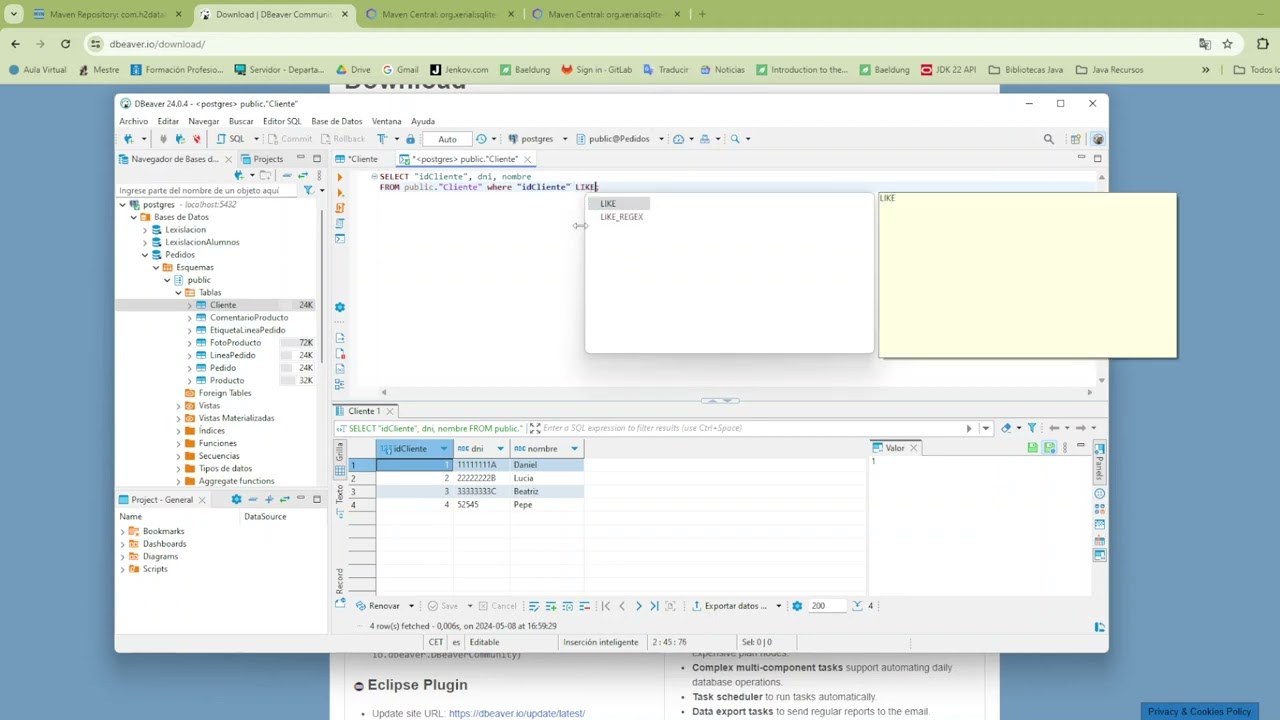Click the new database connection icon
1280x720 pixels.
point(128,139)
